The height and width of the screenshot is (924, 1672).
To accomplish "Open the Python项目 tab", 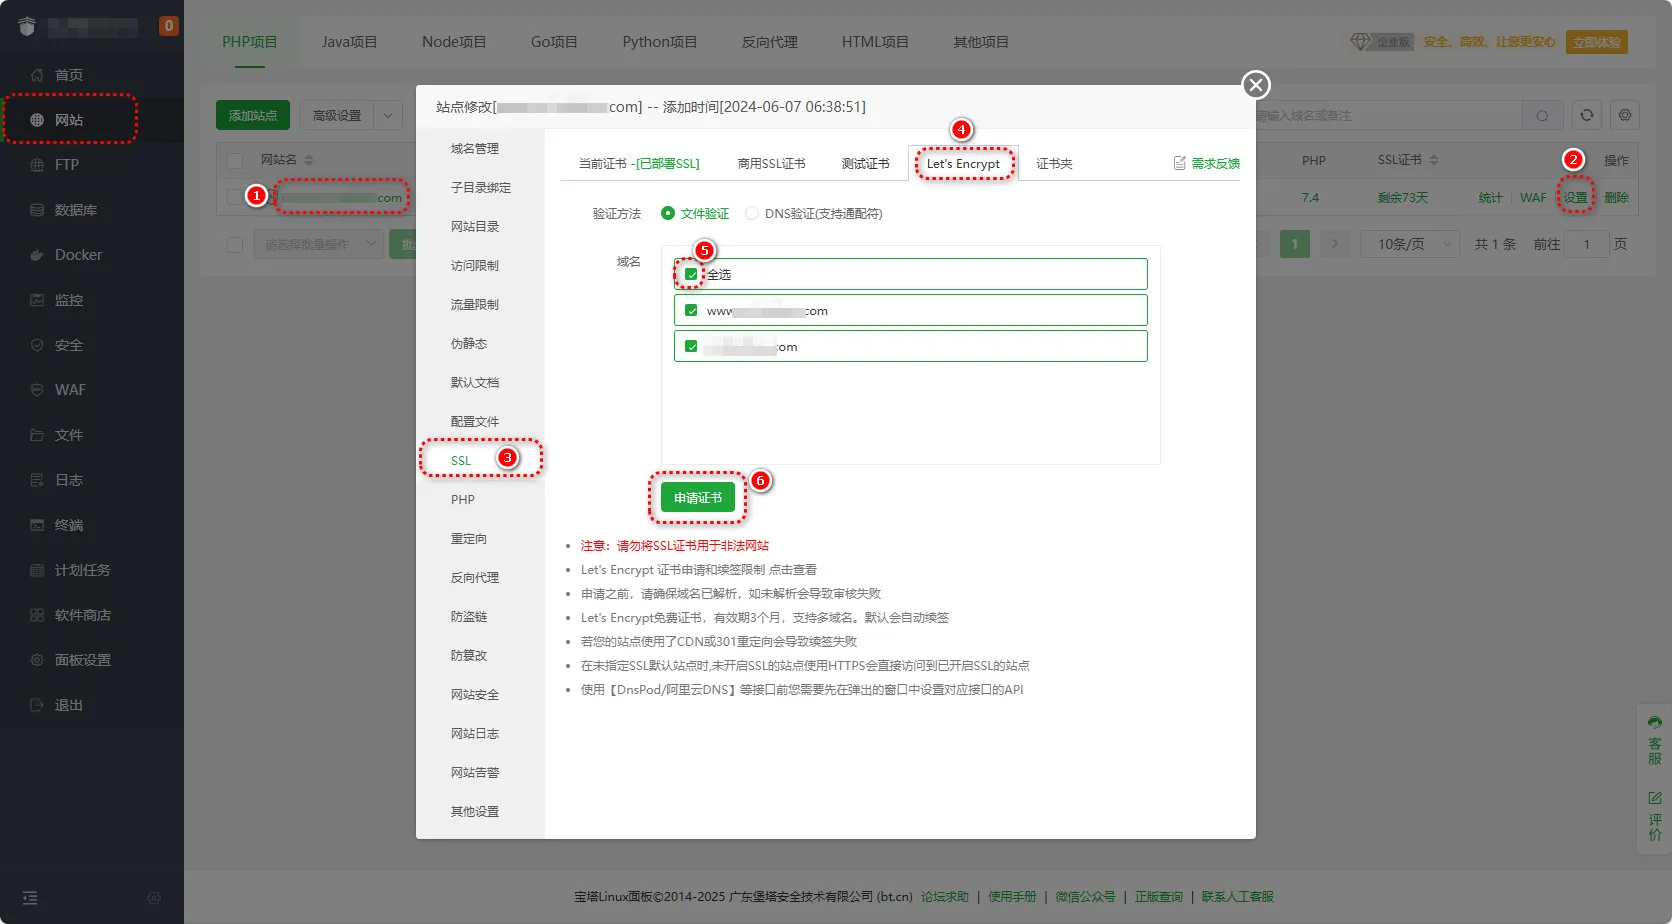I will [659, 42].
